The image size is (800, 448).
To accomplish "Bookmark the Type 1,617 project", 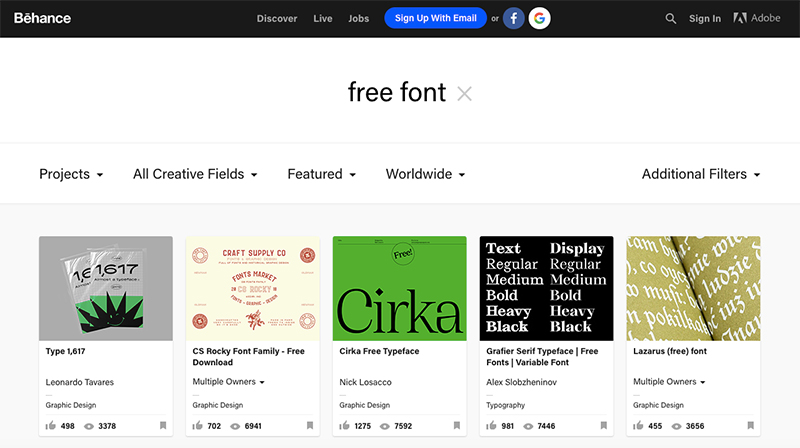I will tap(163, 426).
